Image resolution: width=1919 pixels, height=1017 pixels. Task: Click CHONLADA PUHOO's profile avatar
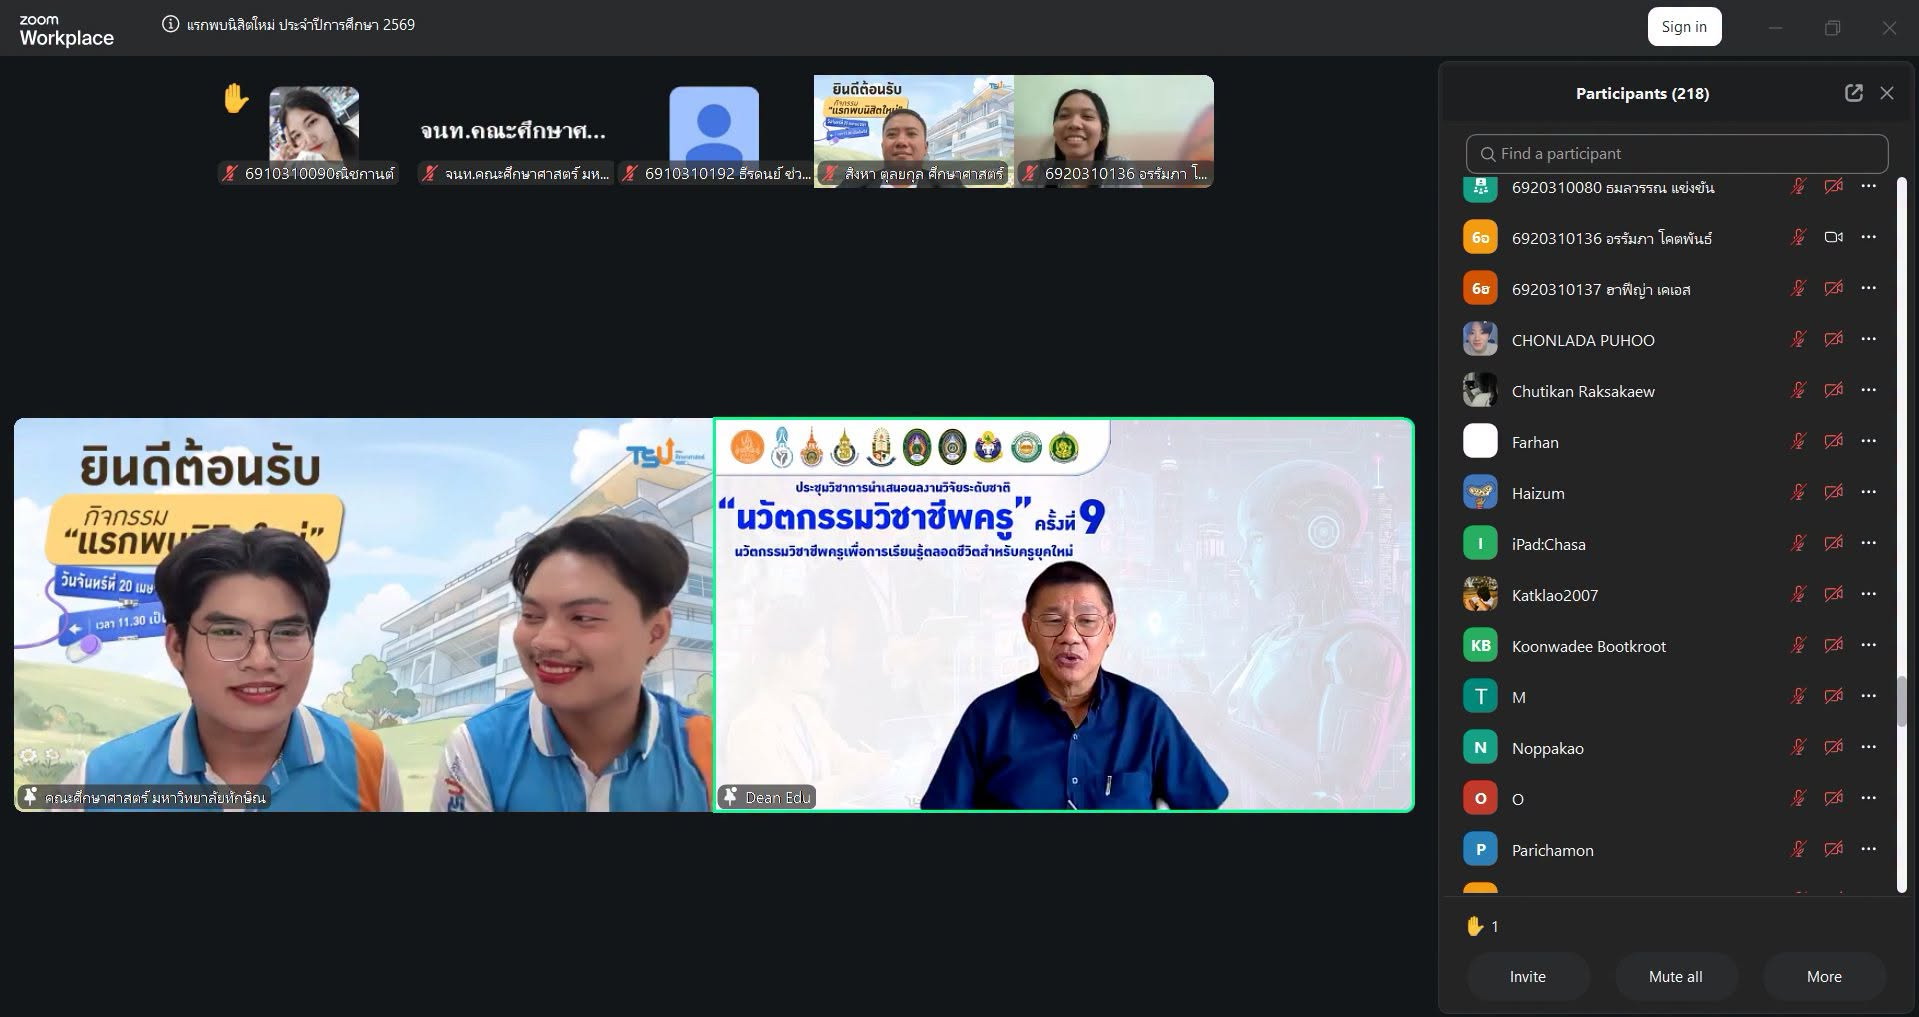click(x=1480, y=339)
